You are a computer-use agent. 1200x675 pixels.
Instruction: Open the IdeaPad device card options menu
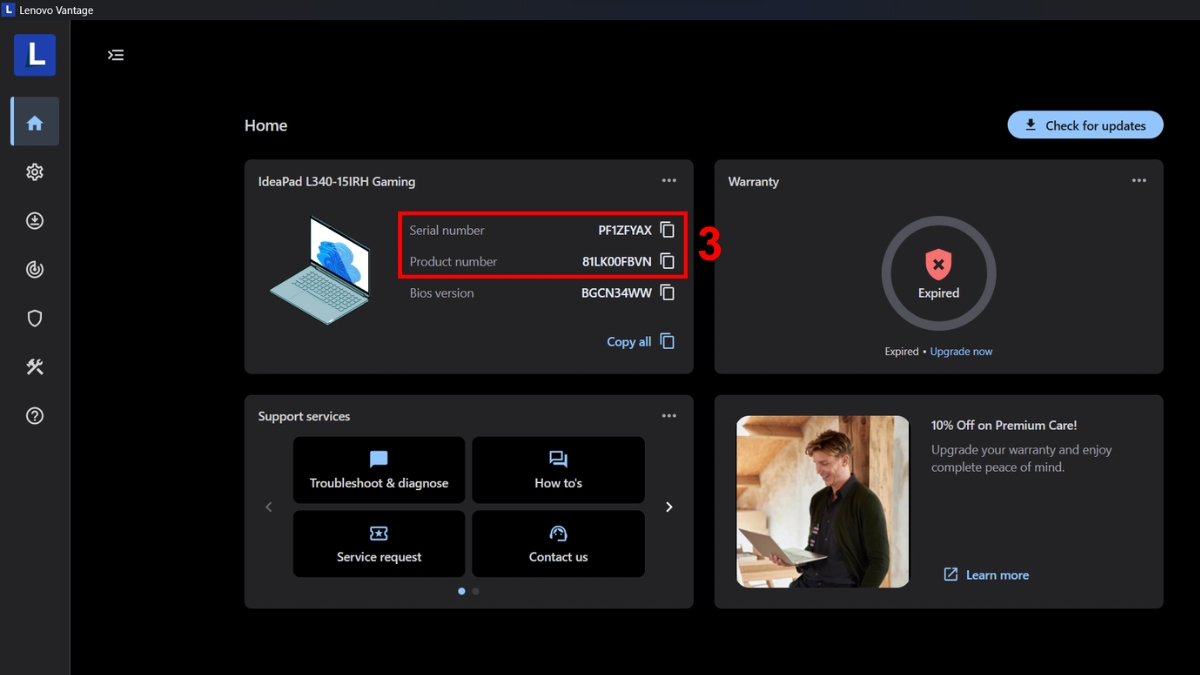click(x=669, y=181)
